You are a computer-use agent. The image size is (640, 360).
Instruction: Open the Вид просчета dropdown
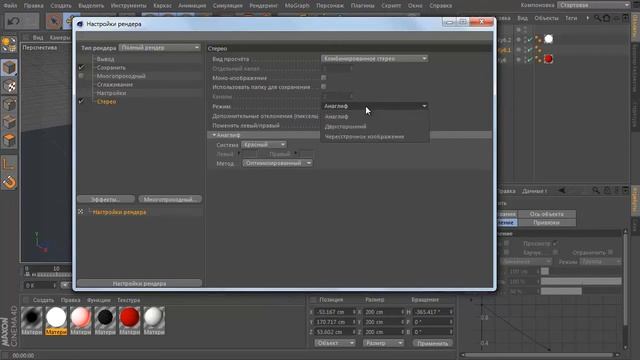(x=374, y=59)
